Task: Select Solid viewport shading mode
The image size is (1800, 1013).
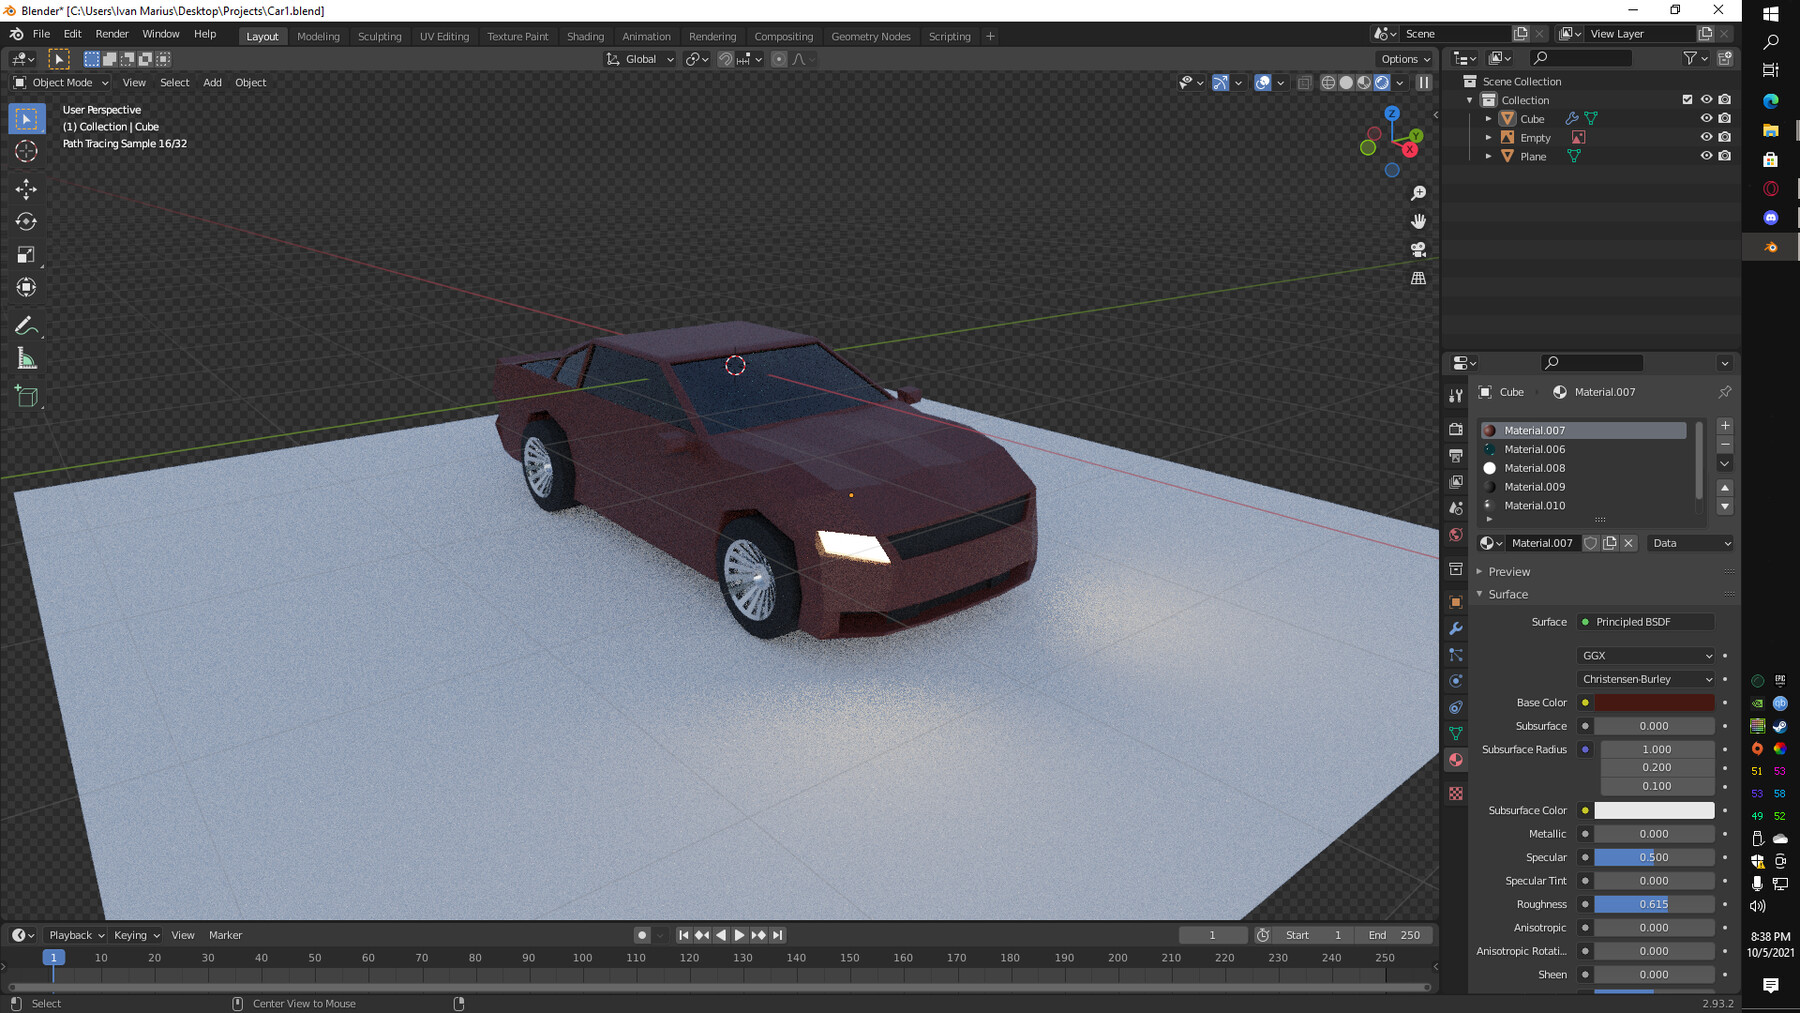Action: coord(1346,83)
